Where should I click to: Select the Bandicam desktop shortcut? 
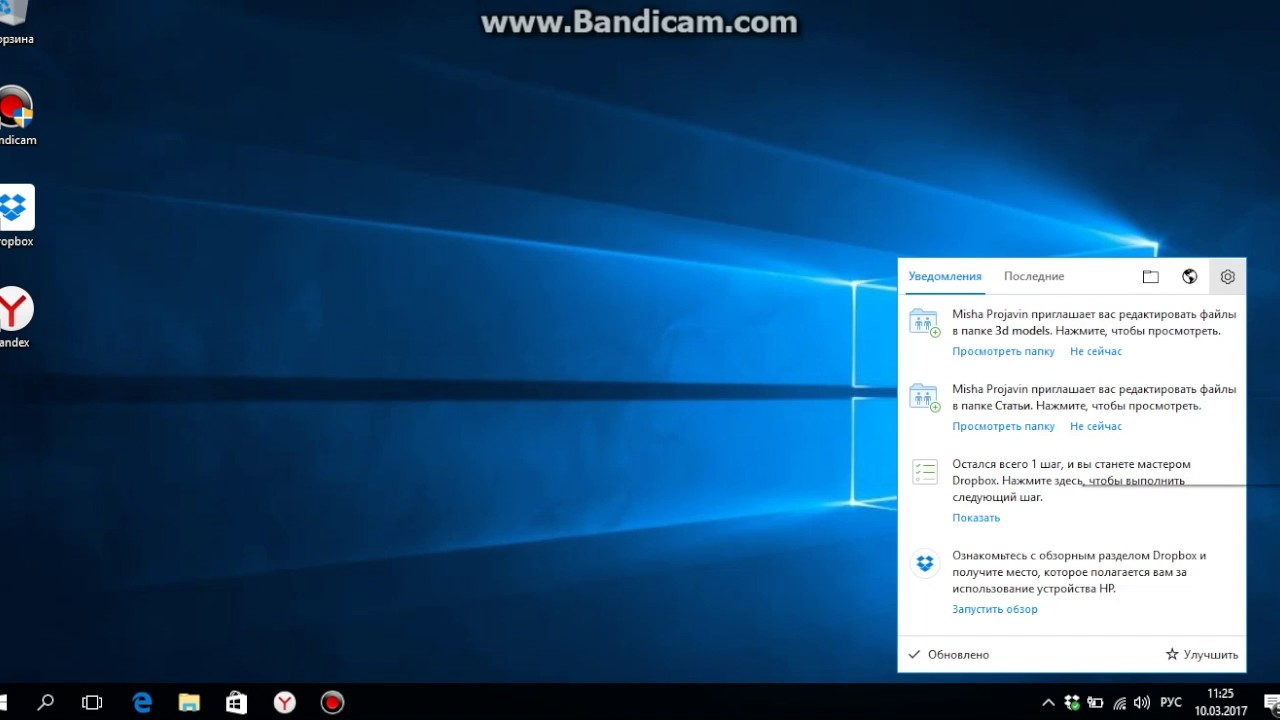(16, 115)
